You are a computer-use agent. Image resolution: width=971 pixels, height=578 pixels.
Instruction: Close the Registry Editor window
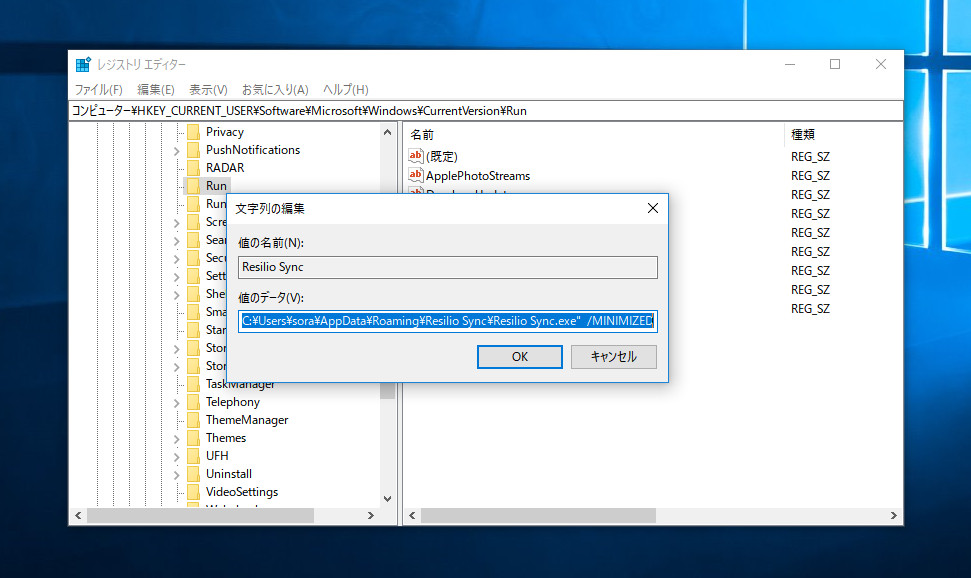click(x=881, y=64)
